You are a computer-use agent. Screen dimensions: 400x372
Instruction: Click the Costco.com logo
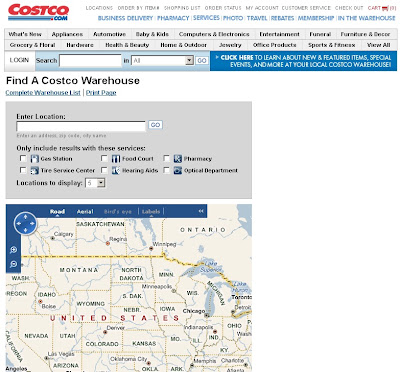click(38, 13)
